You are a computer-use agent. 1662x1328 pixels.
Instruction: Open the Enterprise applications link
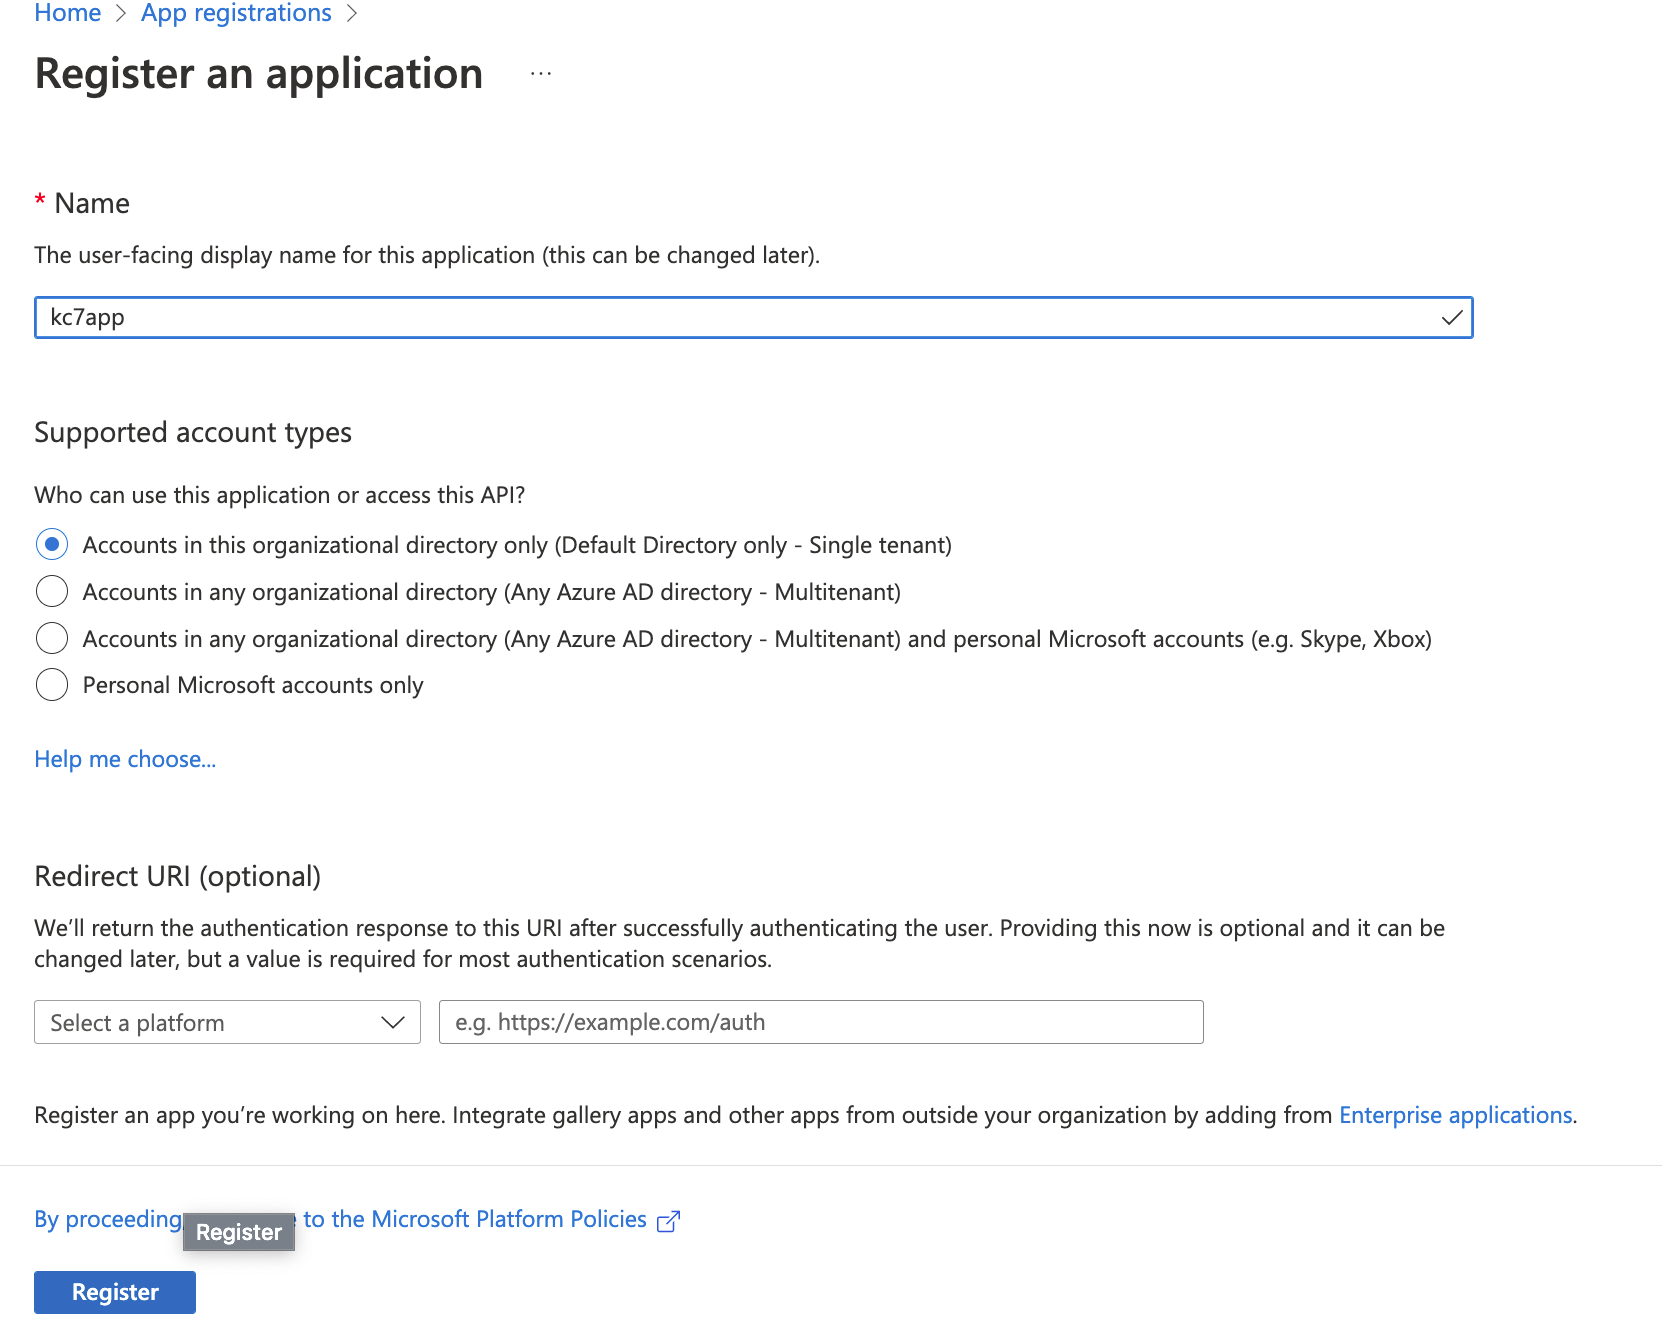[1456, 1115]
